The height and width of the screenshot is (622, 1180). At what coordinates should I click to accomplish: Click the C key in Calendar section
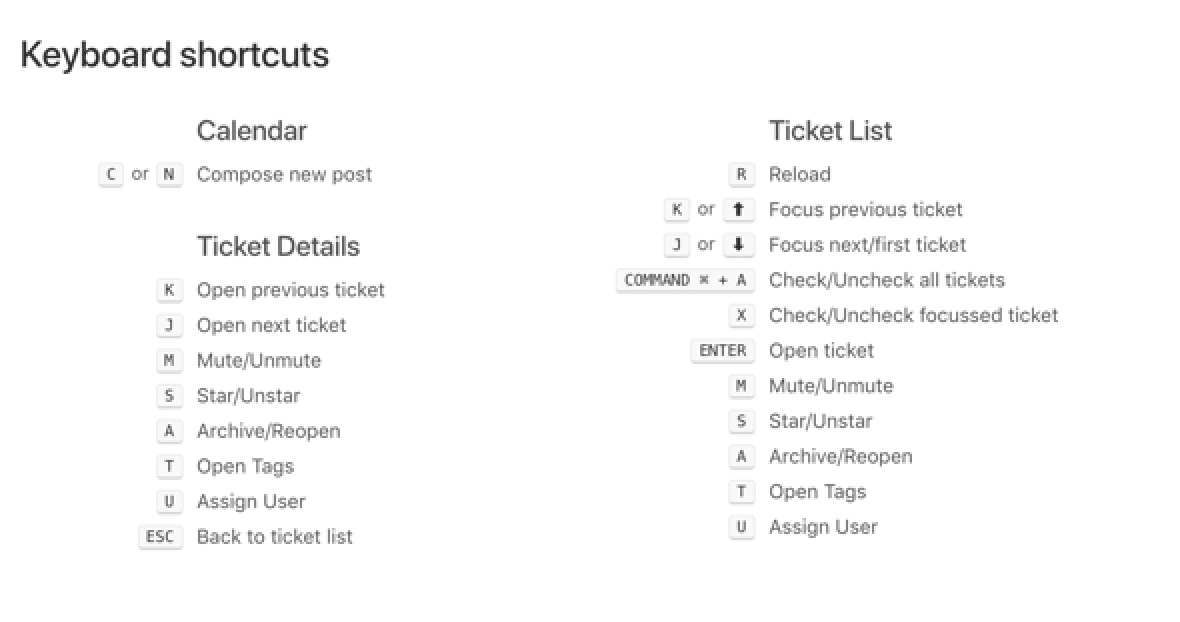[x=111, y=174]
